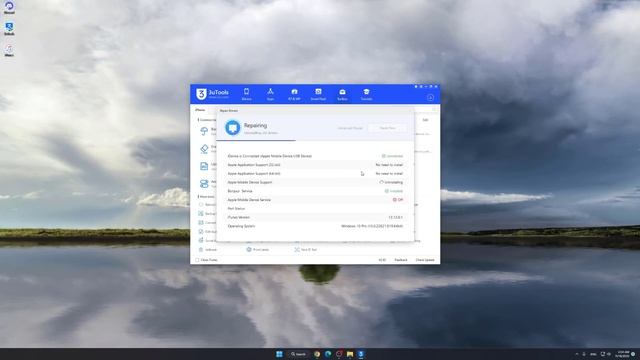Open the Apps section in 3uTools toolbar
Screen dimensions: 640x360
coord(270,94)
